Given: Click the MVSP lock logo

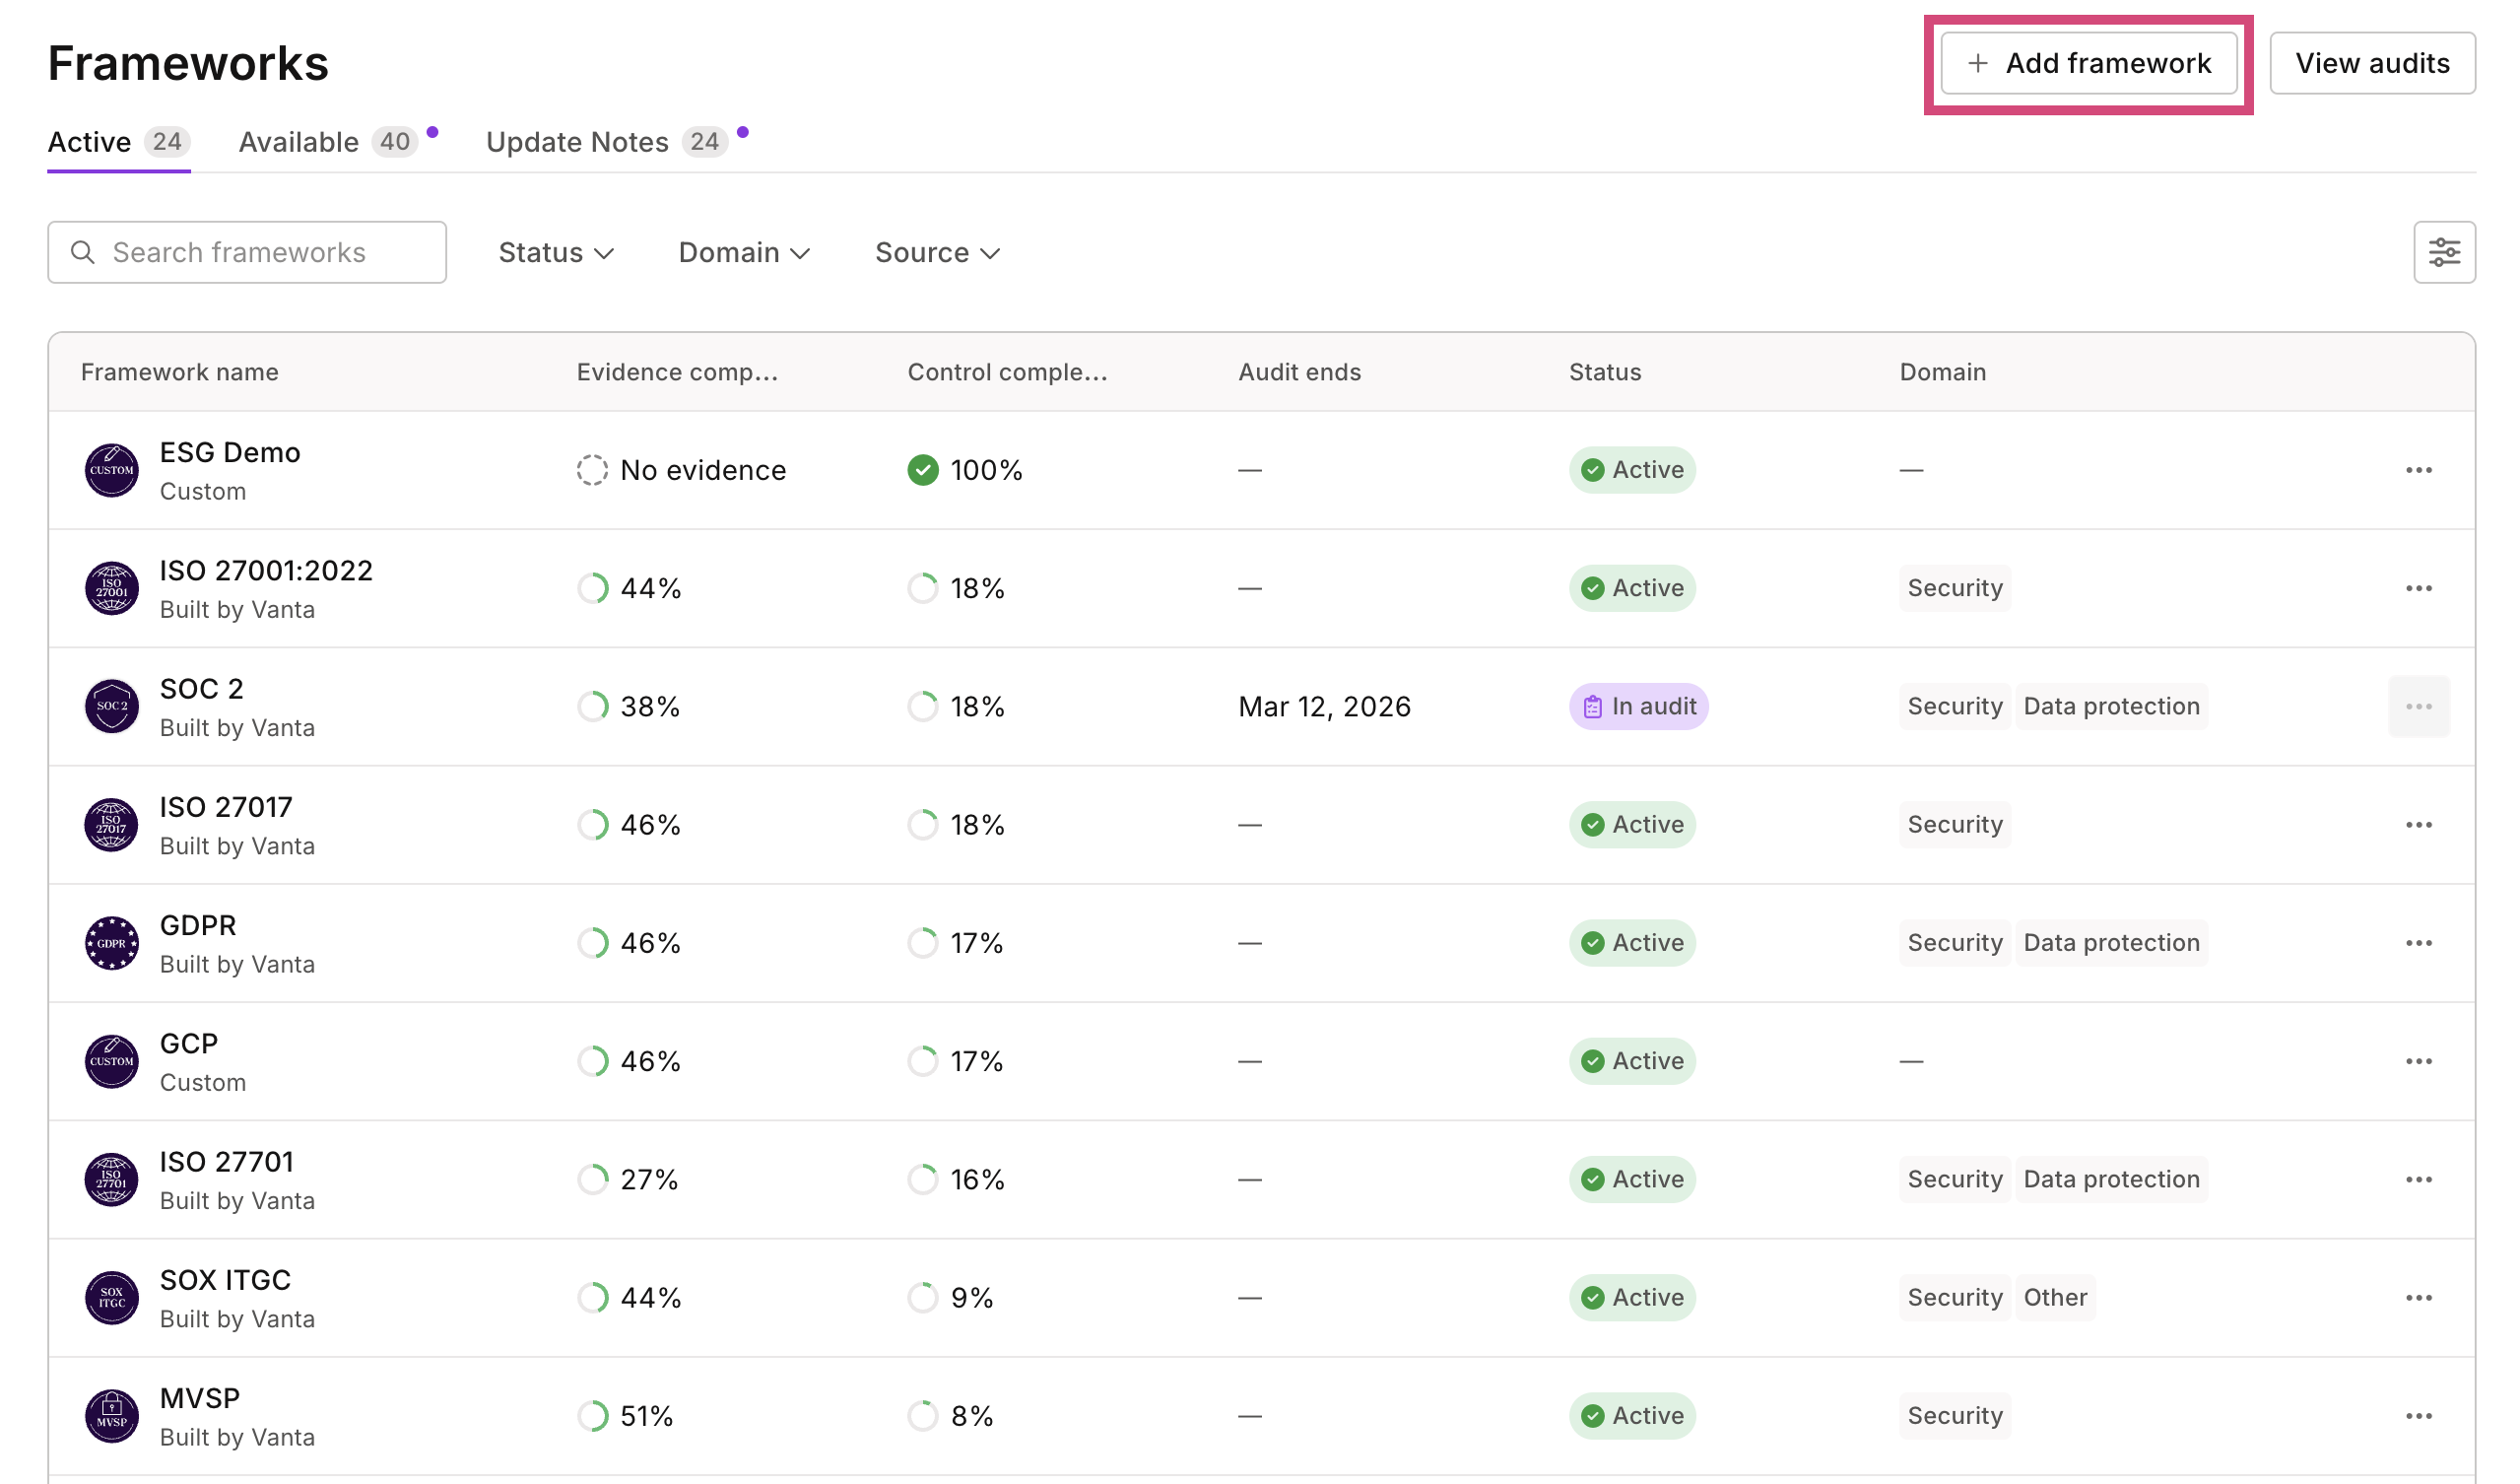Looking at the screenshot, I should [111, 1416].
